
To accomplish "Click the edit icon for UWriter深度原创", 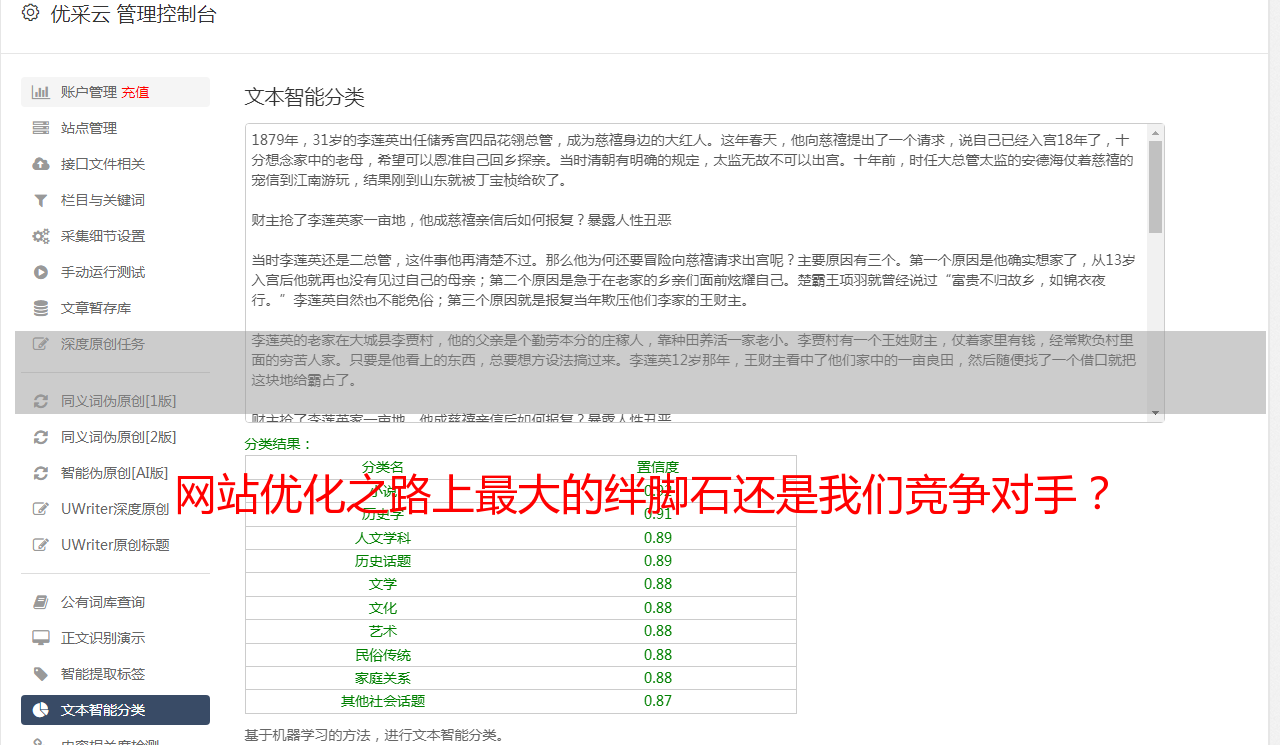I will [x=41, y=509].
